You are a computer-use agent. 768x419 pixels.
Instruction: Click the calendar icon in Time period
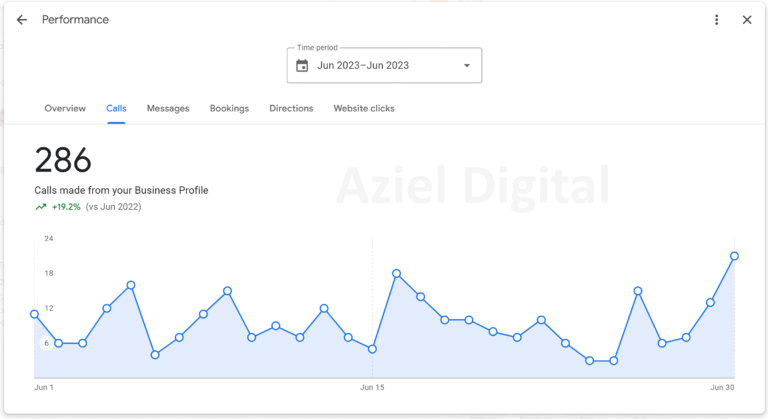click(302, 66)
